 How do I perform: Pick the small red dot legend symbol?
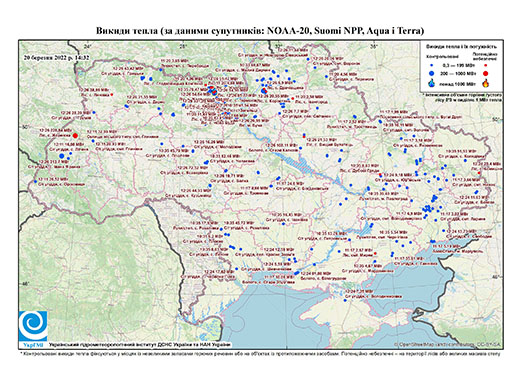tap(485, 66)
